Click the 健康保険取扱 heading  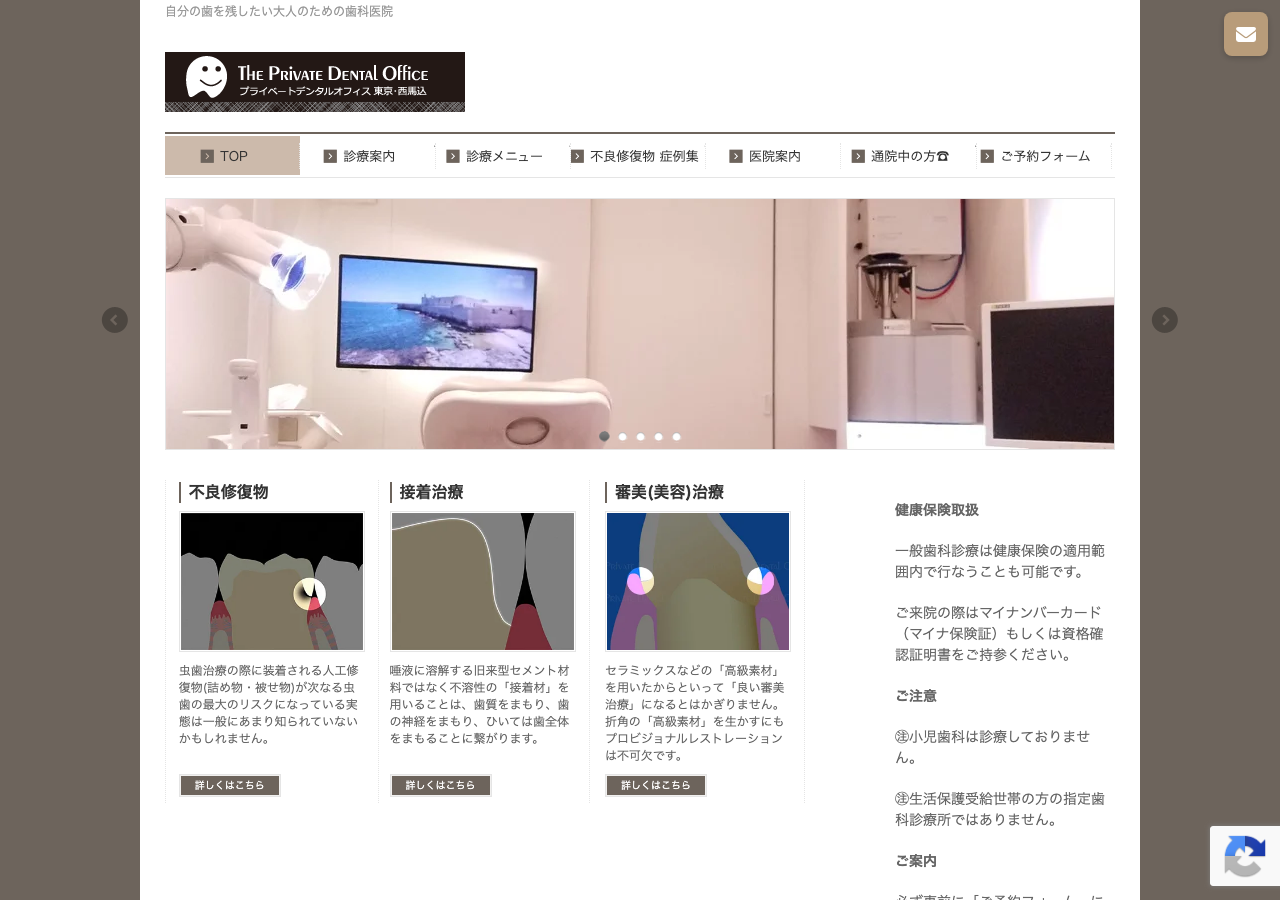click(x=937, y=510)
